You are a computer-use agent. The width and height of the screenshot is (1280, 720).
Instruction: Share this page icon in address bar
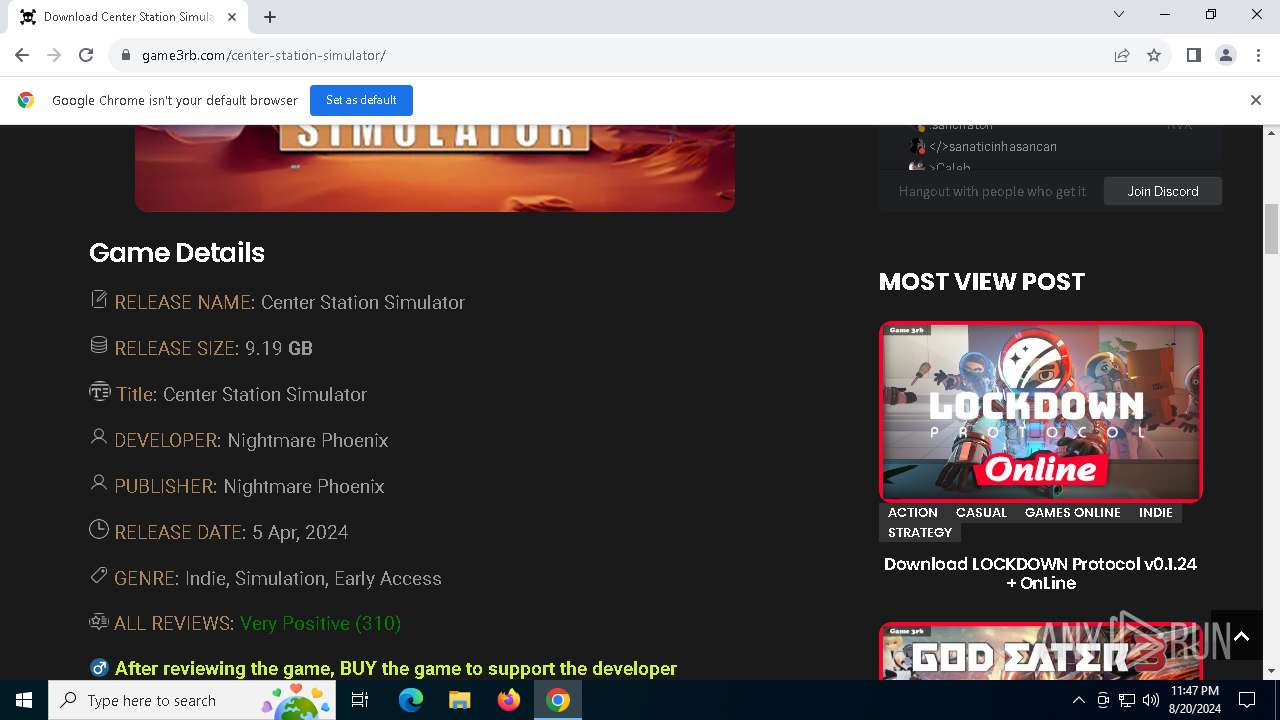[1122, 55]
